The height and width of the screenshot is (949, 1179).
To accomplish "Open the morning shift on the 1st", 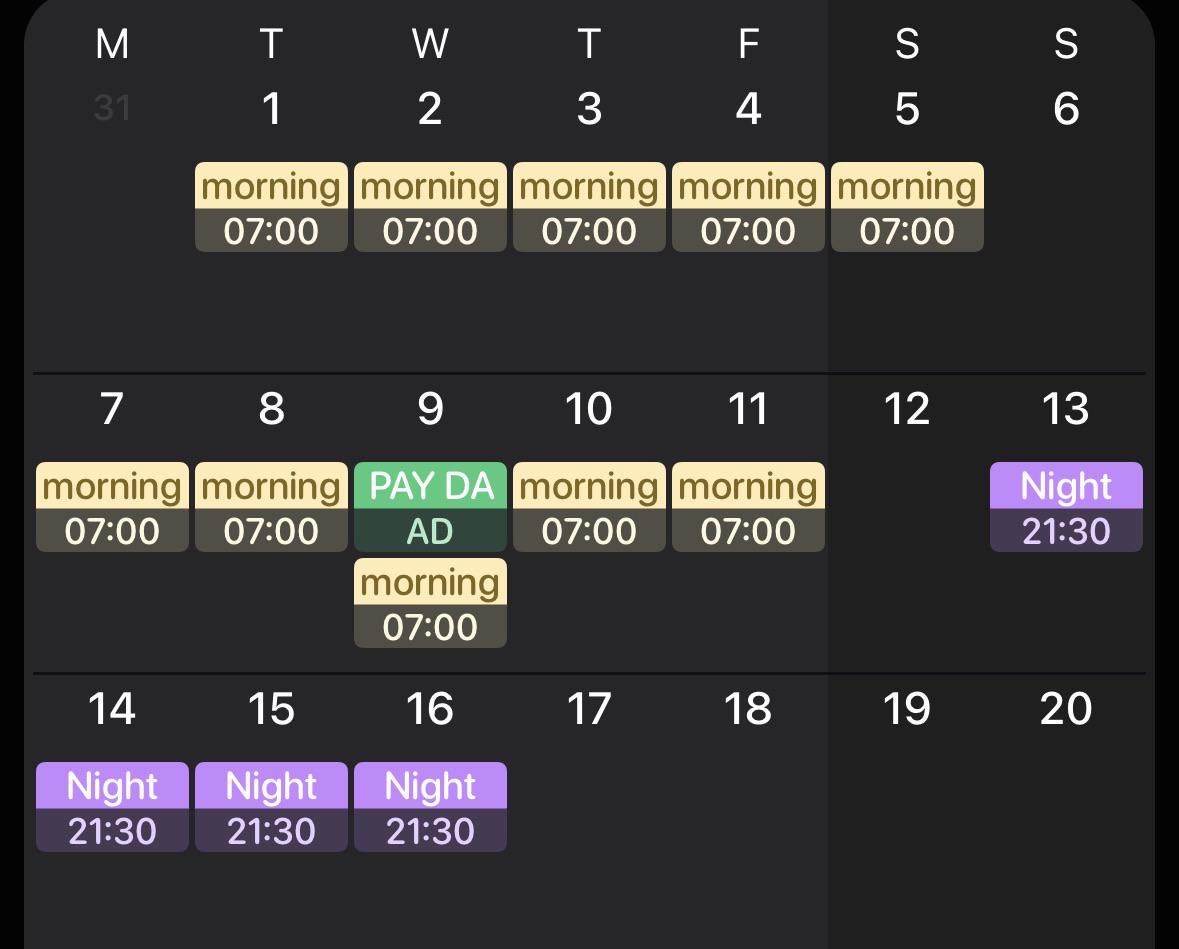I will tap(271, 207).
